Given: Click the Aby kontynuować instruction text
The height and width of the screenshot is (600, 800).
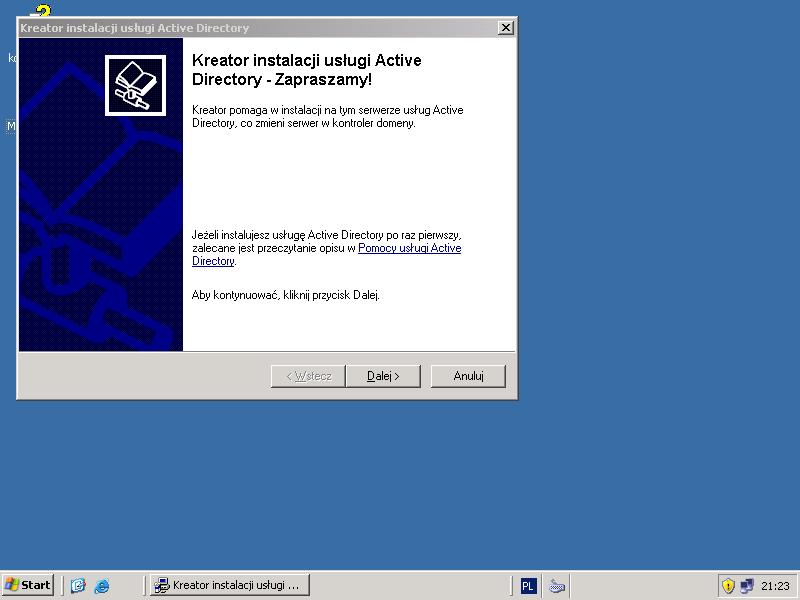Looking at the screenshot, I should click(286, 295).
